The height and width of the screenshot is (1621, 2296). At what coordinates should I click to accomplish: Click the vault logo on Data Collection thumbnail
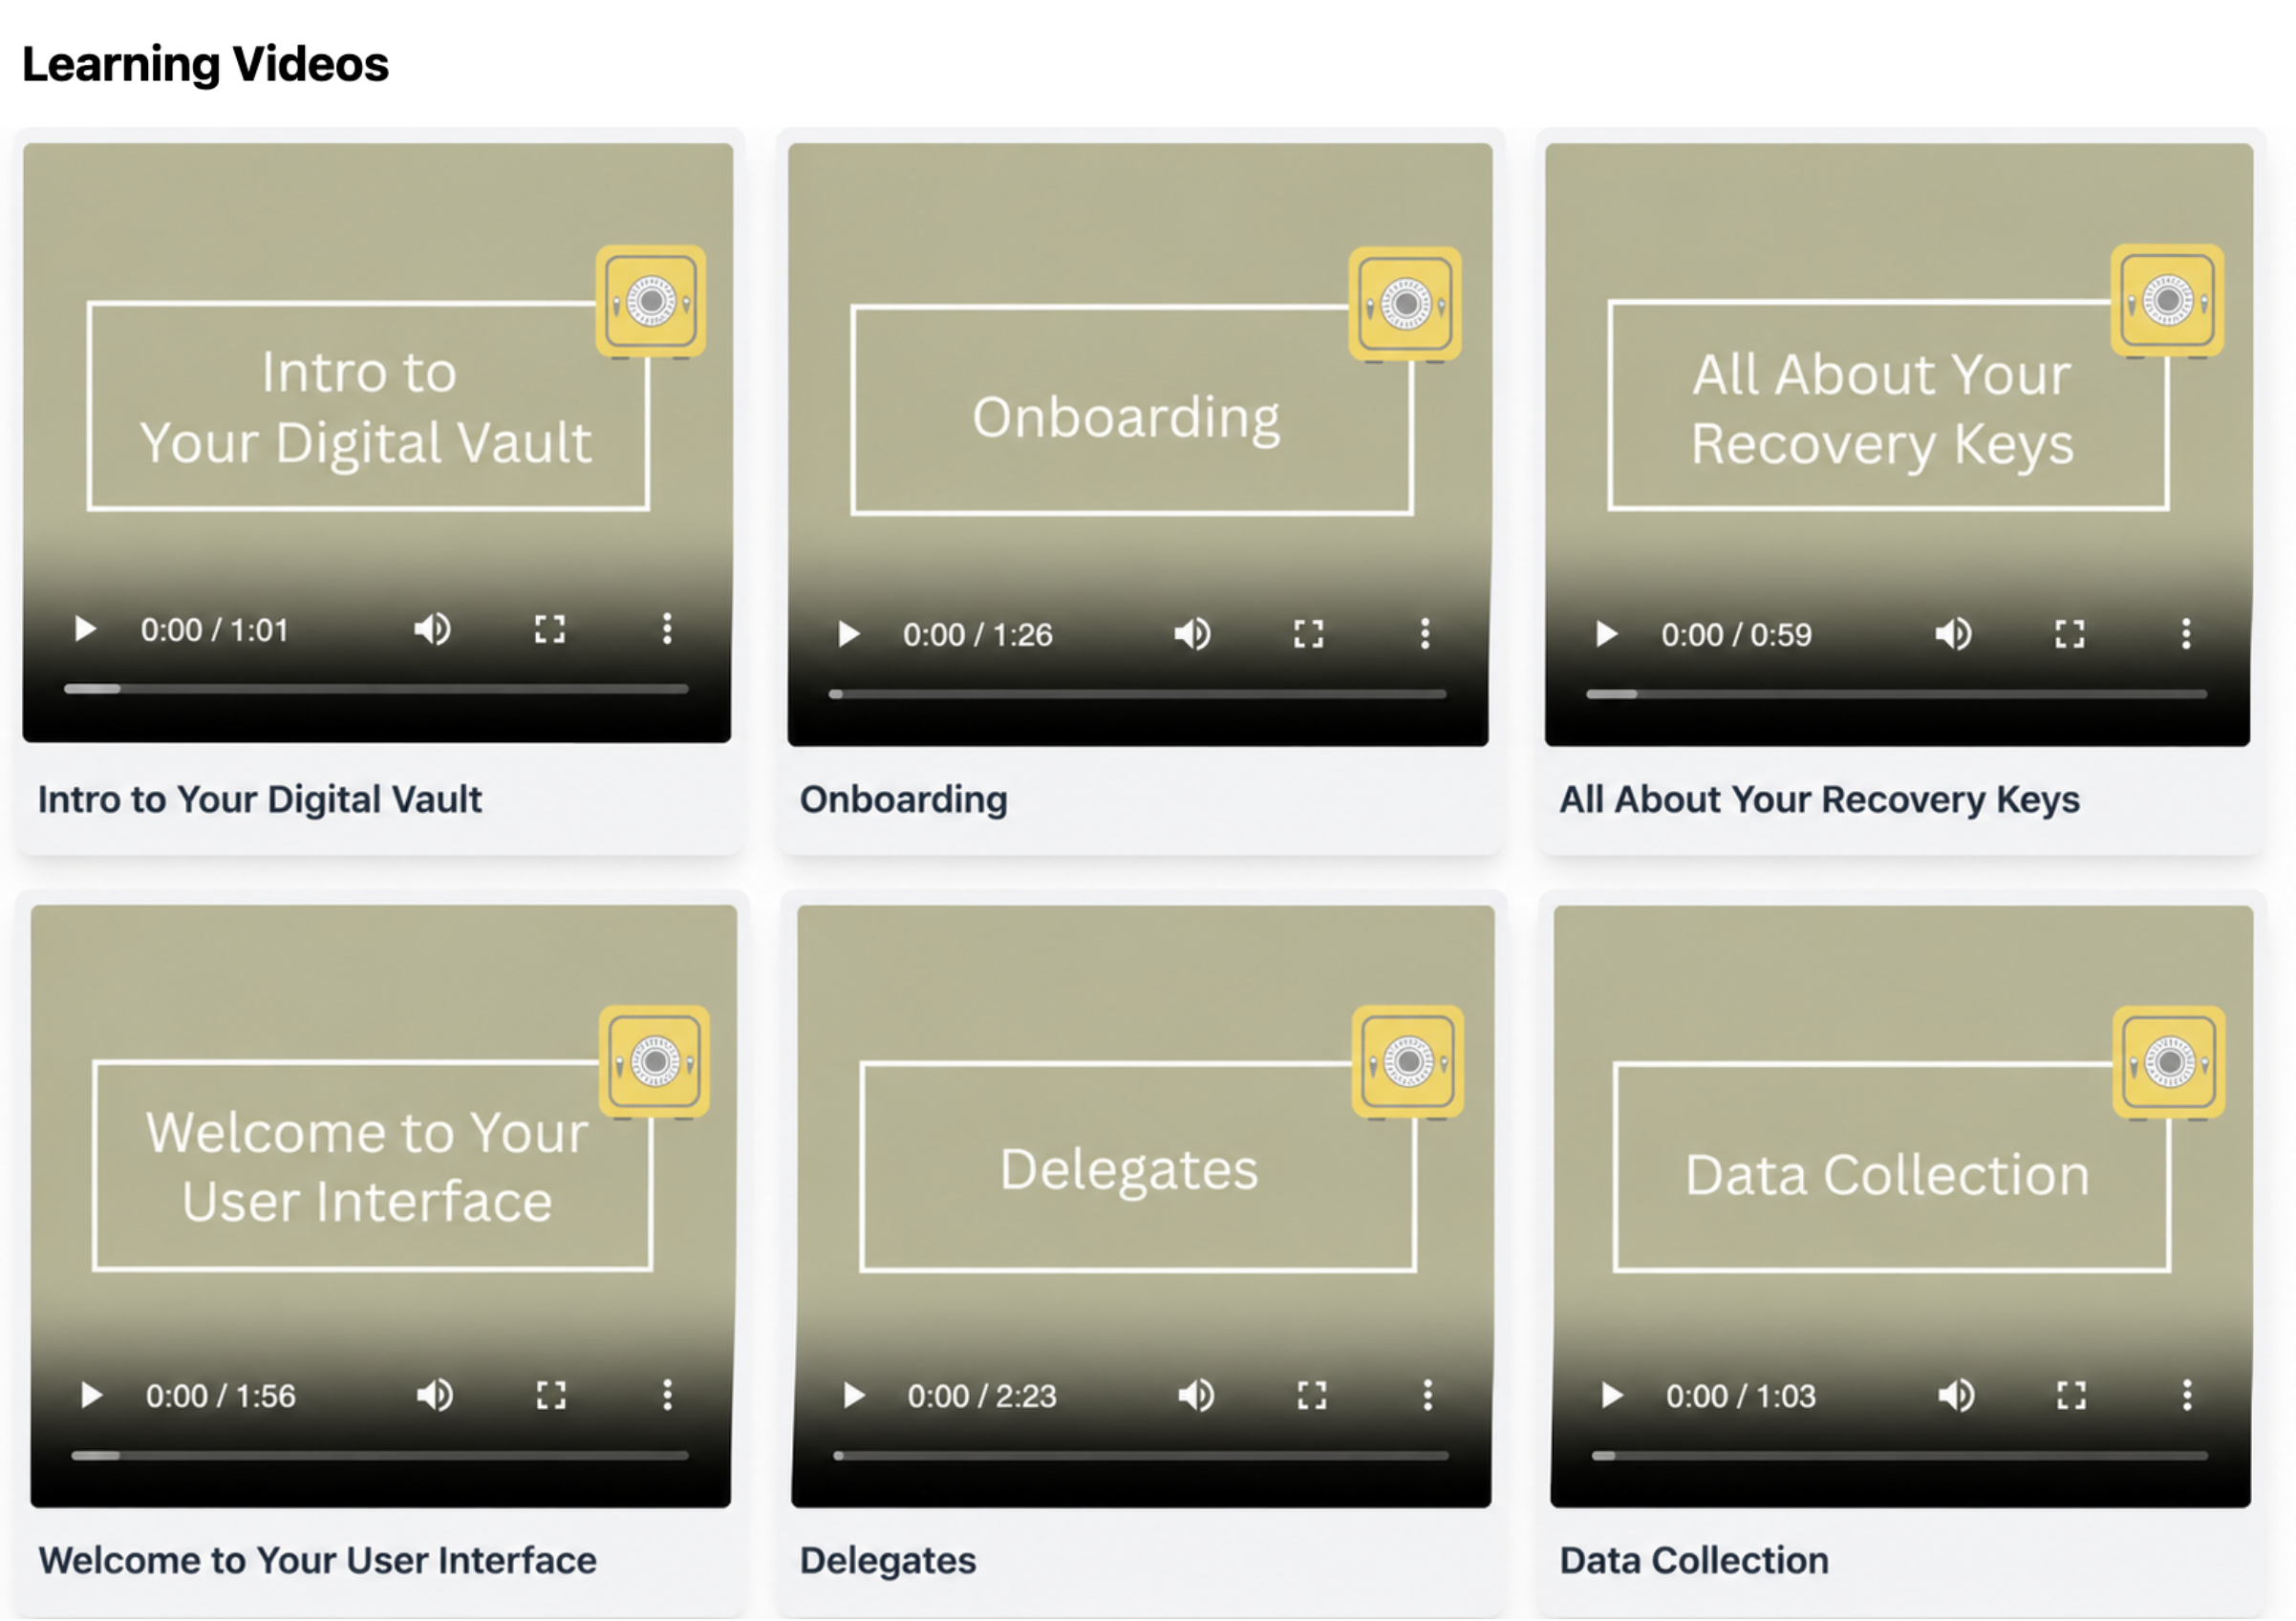tap(2169, 1062)
